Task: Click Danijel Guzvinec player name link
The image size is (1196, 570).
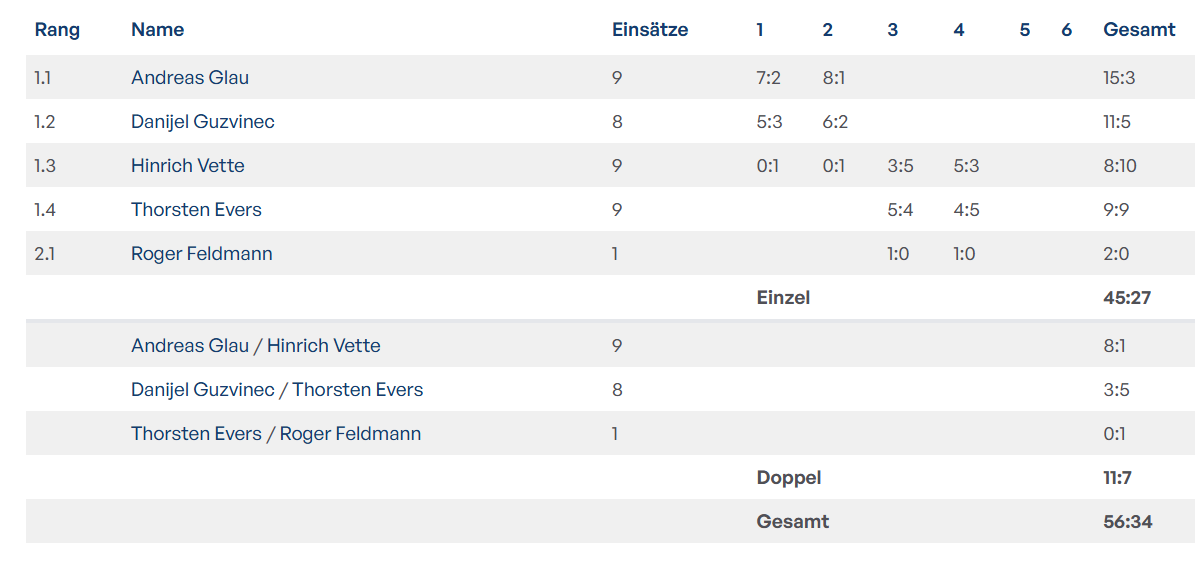Action: [x=202, y=122]
